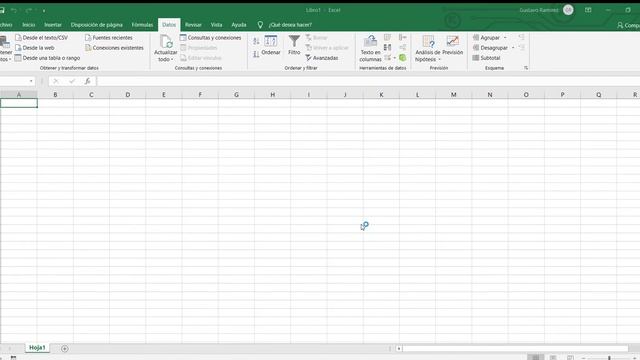Viewport: 640px width, 360px height.
Task: Open the Ordenar sort dialog
Action: (271, 46)
